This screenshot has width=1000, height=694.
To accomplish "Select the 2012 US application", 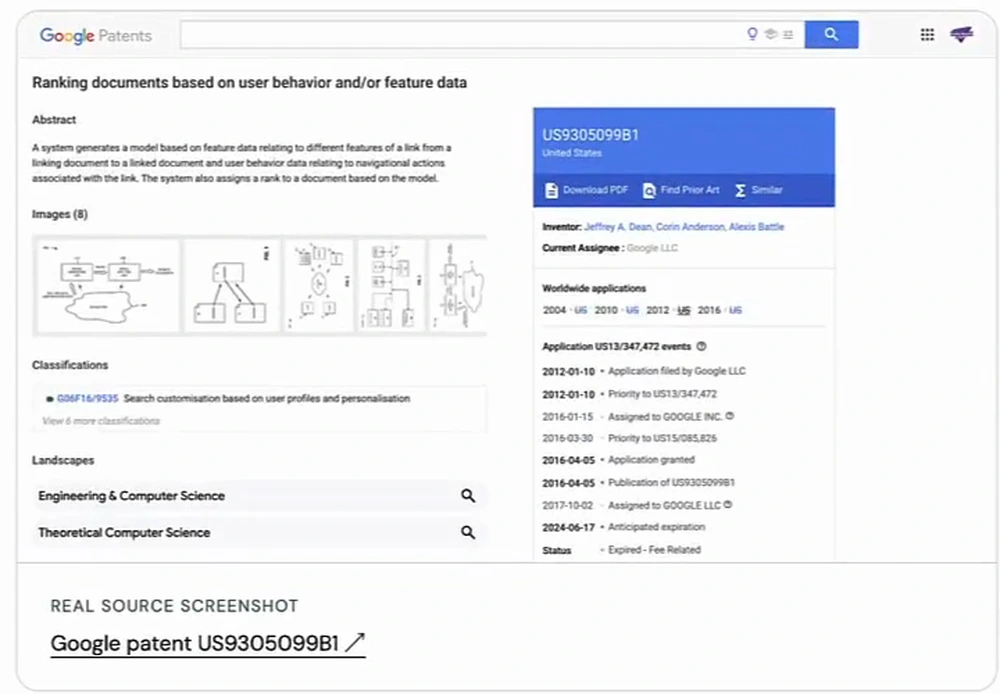I will click(684, 310).
